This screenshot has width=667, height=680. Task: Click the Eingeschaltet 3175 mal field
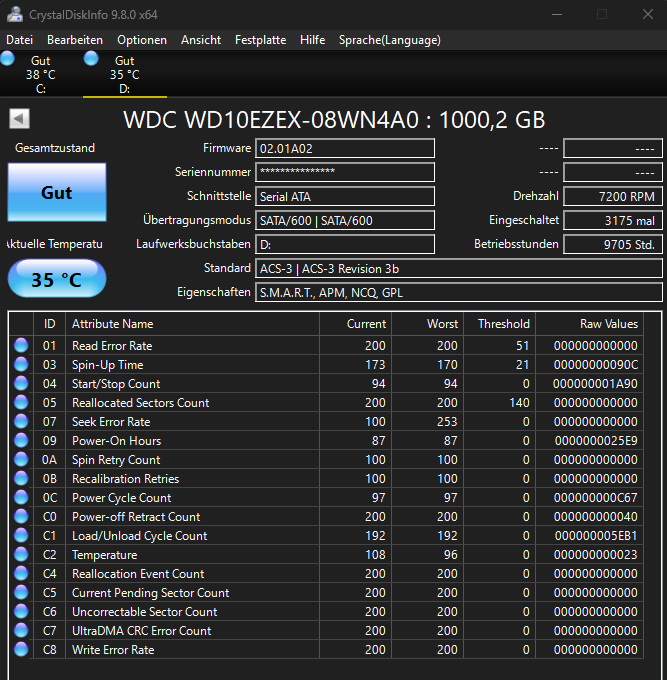pyautogui.click(x=613, y=220)
